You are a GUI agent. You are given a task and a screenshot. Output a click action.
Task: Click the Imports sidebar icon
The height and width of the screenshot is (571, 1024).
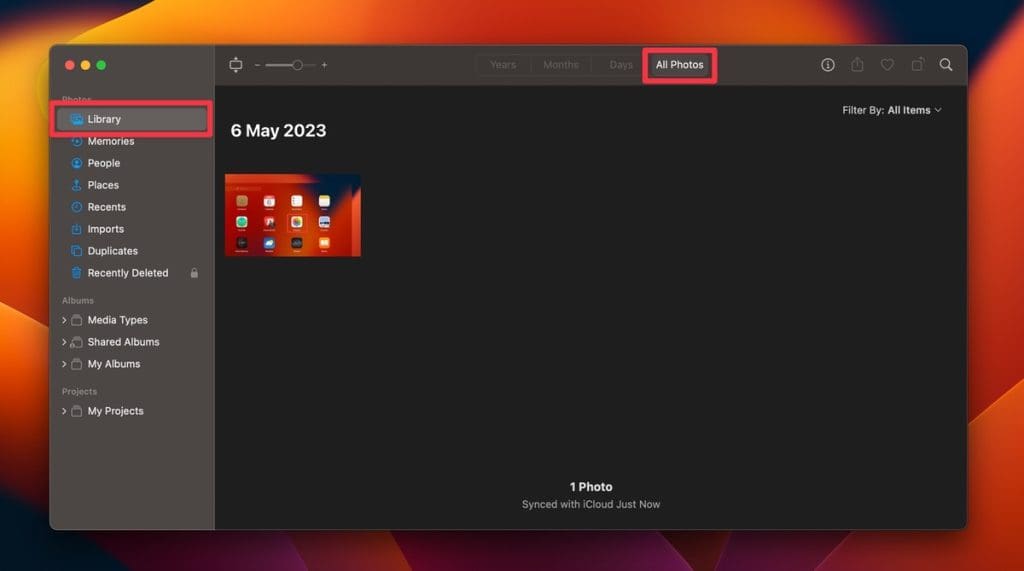pyautogui.click(x=76, y=229)
